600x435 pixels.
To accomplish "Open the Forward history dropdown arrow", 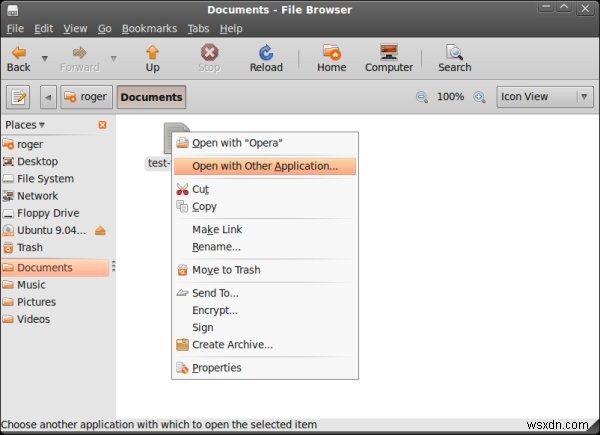I will click(x=114, y=59).
